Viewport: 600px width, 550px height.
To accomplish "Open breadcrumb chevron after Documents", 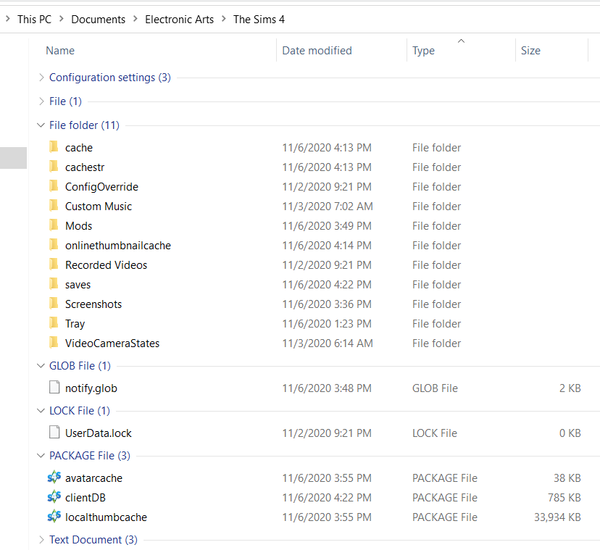I will coord(135,19).
